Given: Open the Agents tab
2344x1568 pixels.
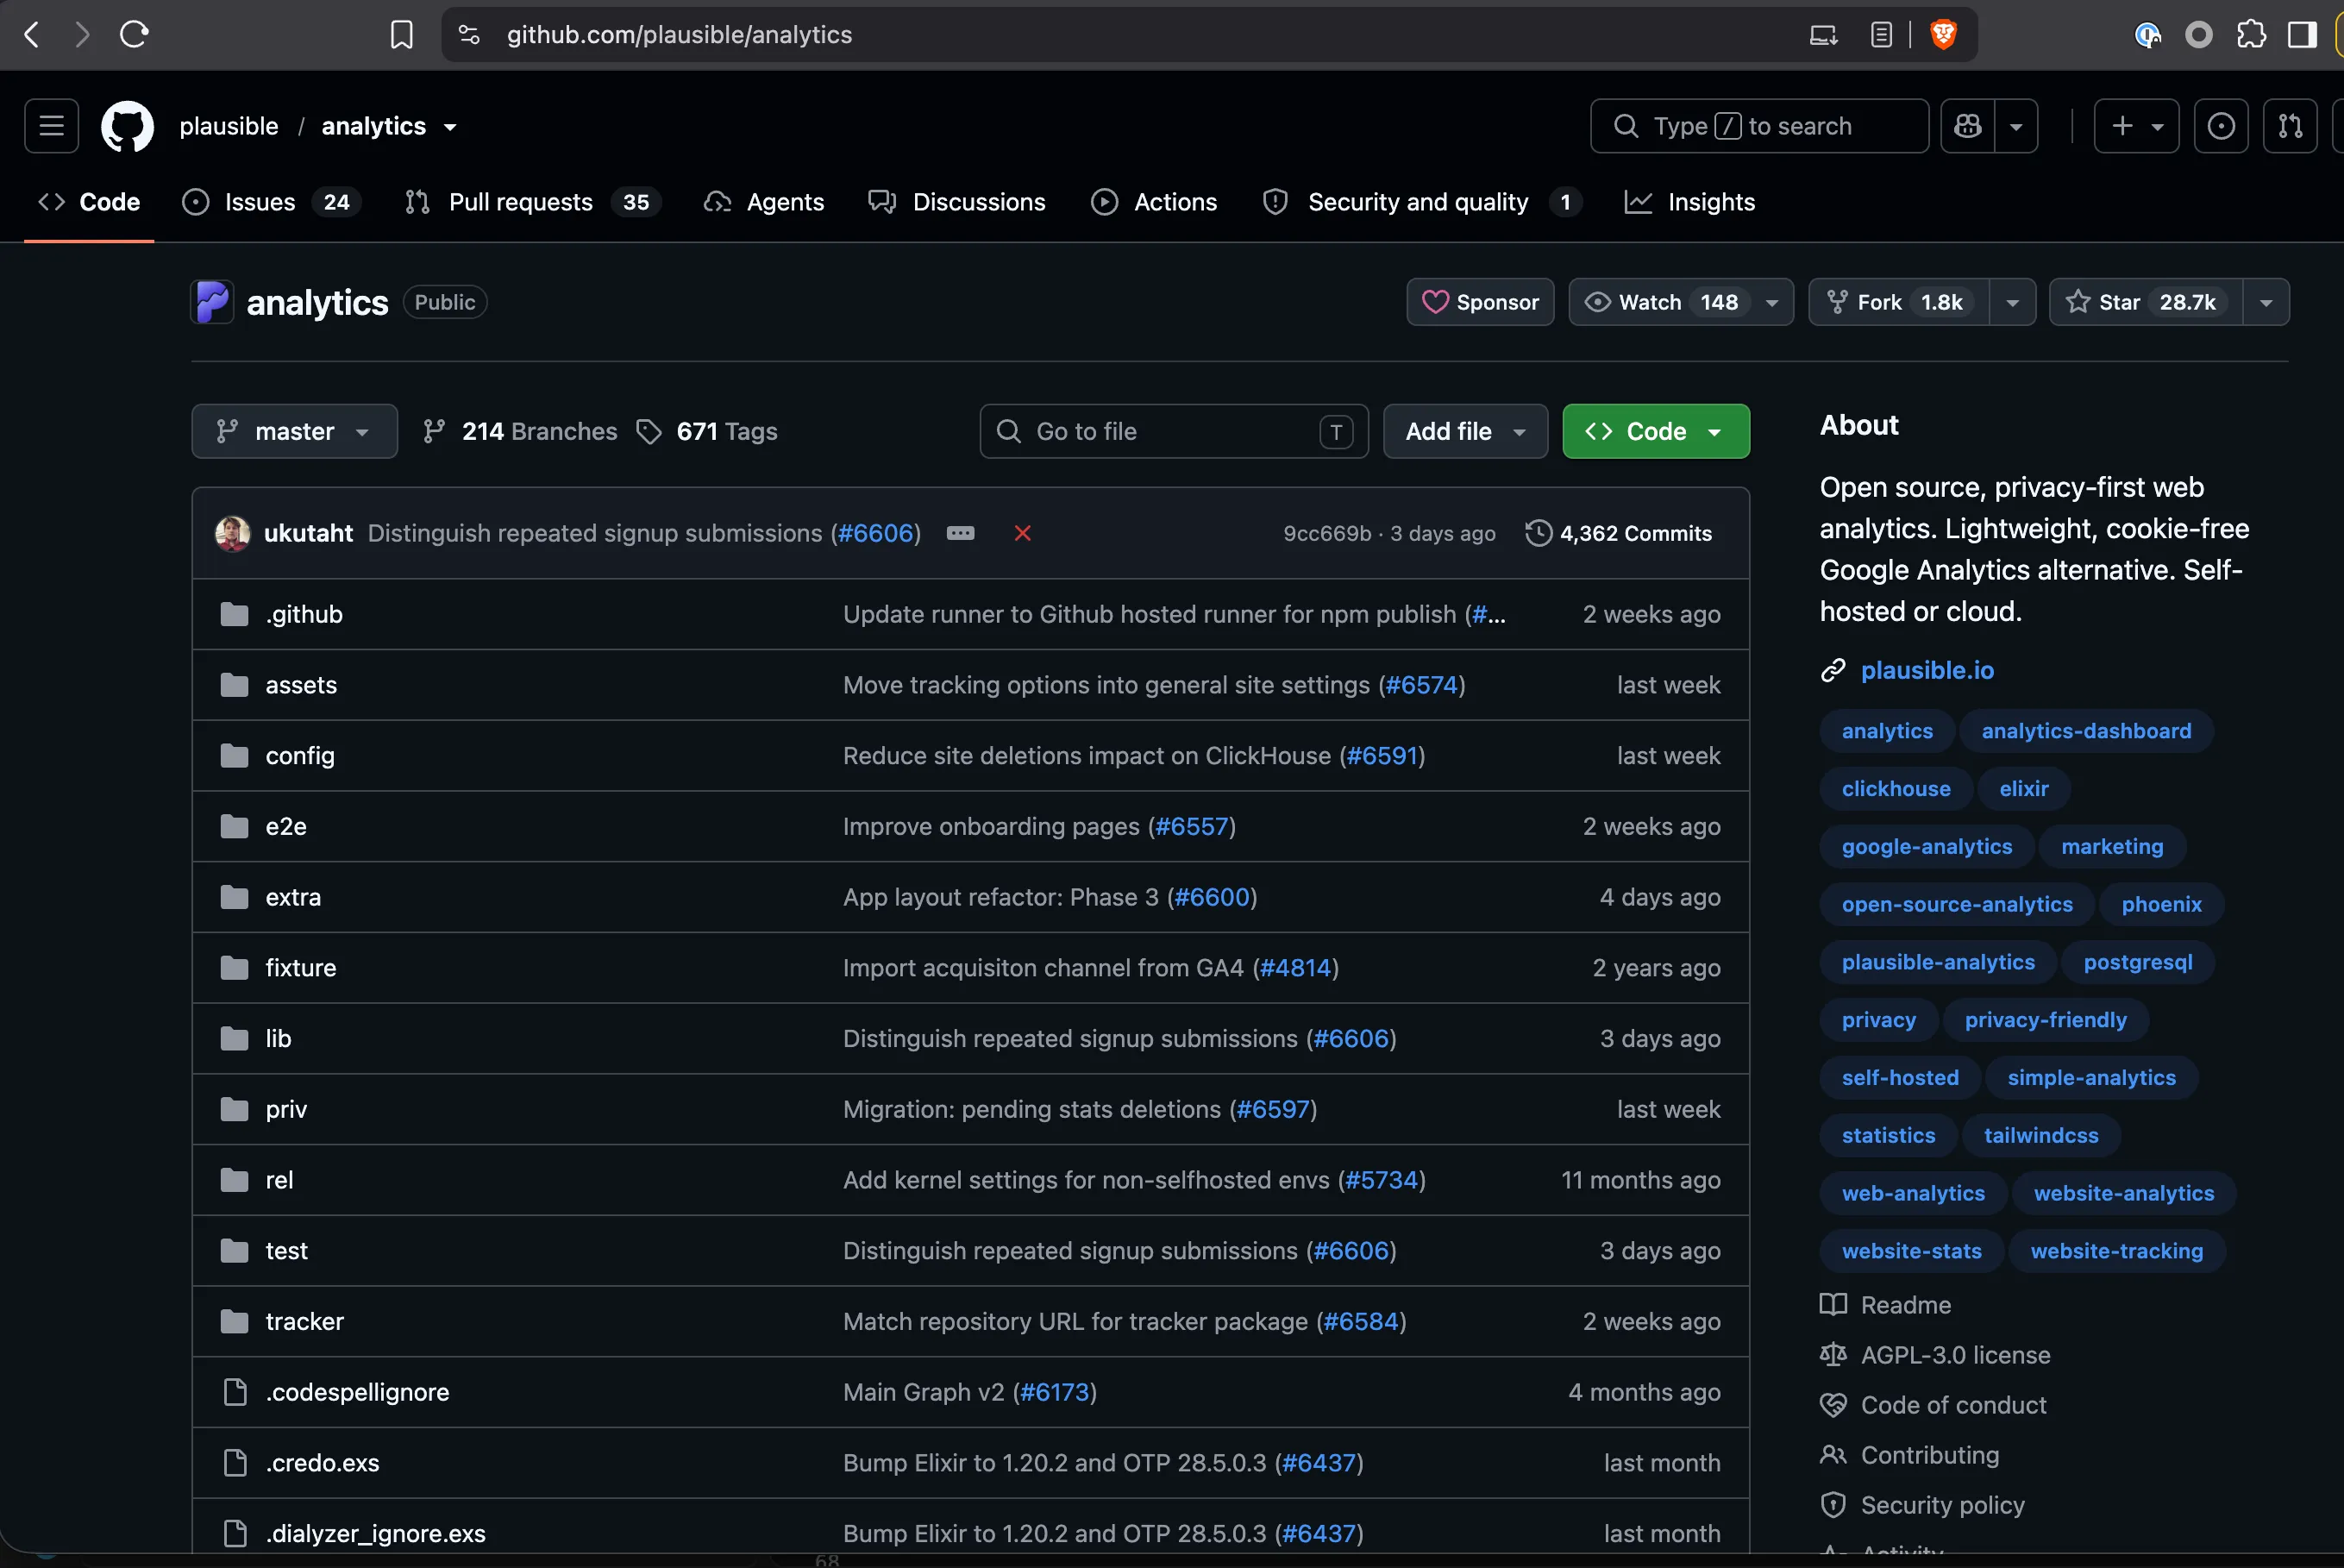Looking at the screenshot, I should 764,202.
